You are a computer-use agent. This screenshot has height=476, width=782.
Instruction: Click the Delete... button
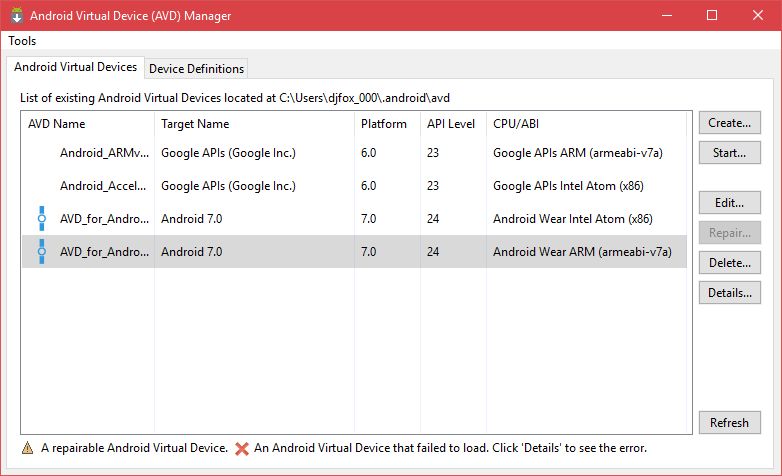click(730, 262)
